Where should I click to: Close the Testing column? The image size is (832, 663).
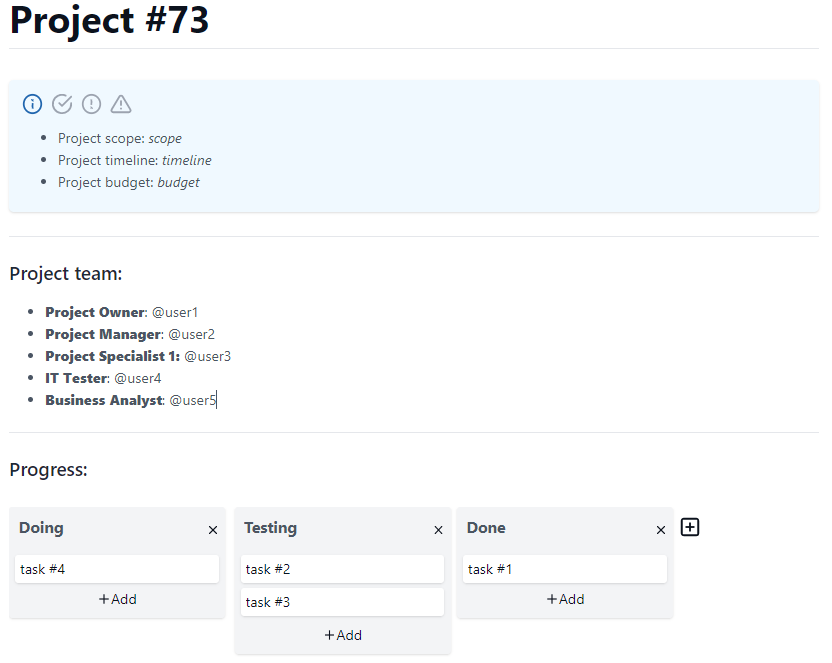(x=437, y=530)
